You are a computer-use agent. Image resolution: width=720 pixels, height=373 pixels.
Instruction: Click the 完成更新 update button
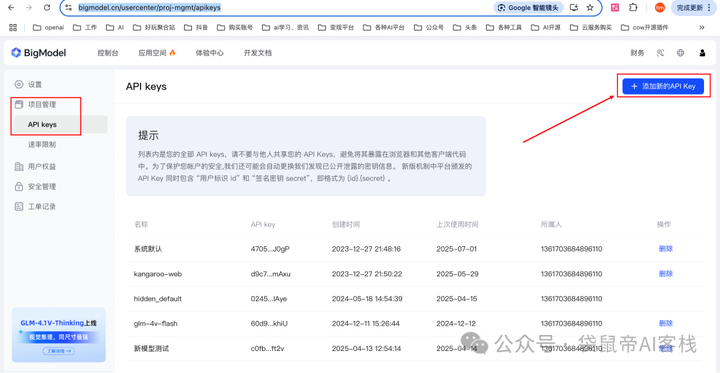coord(690,7)
